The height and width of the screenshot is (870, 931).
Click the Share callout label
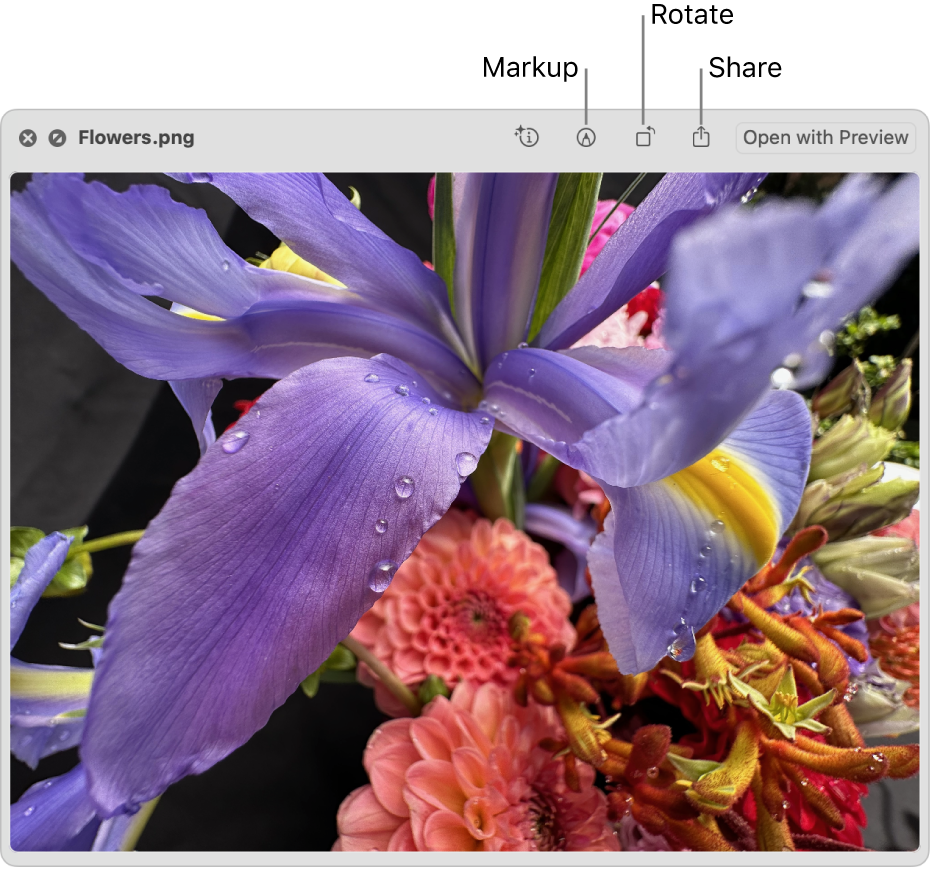pos(746,68)
